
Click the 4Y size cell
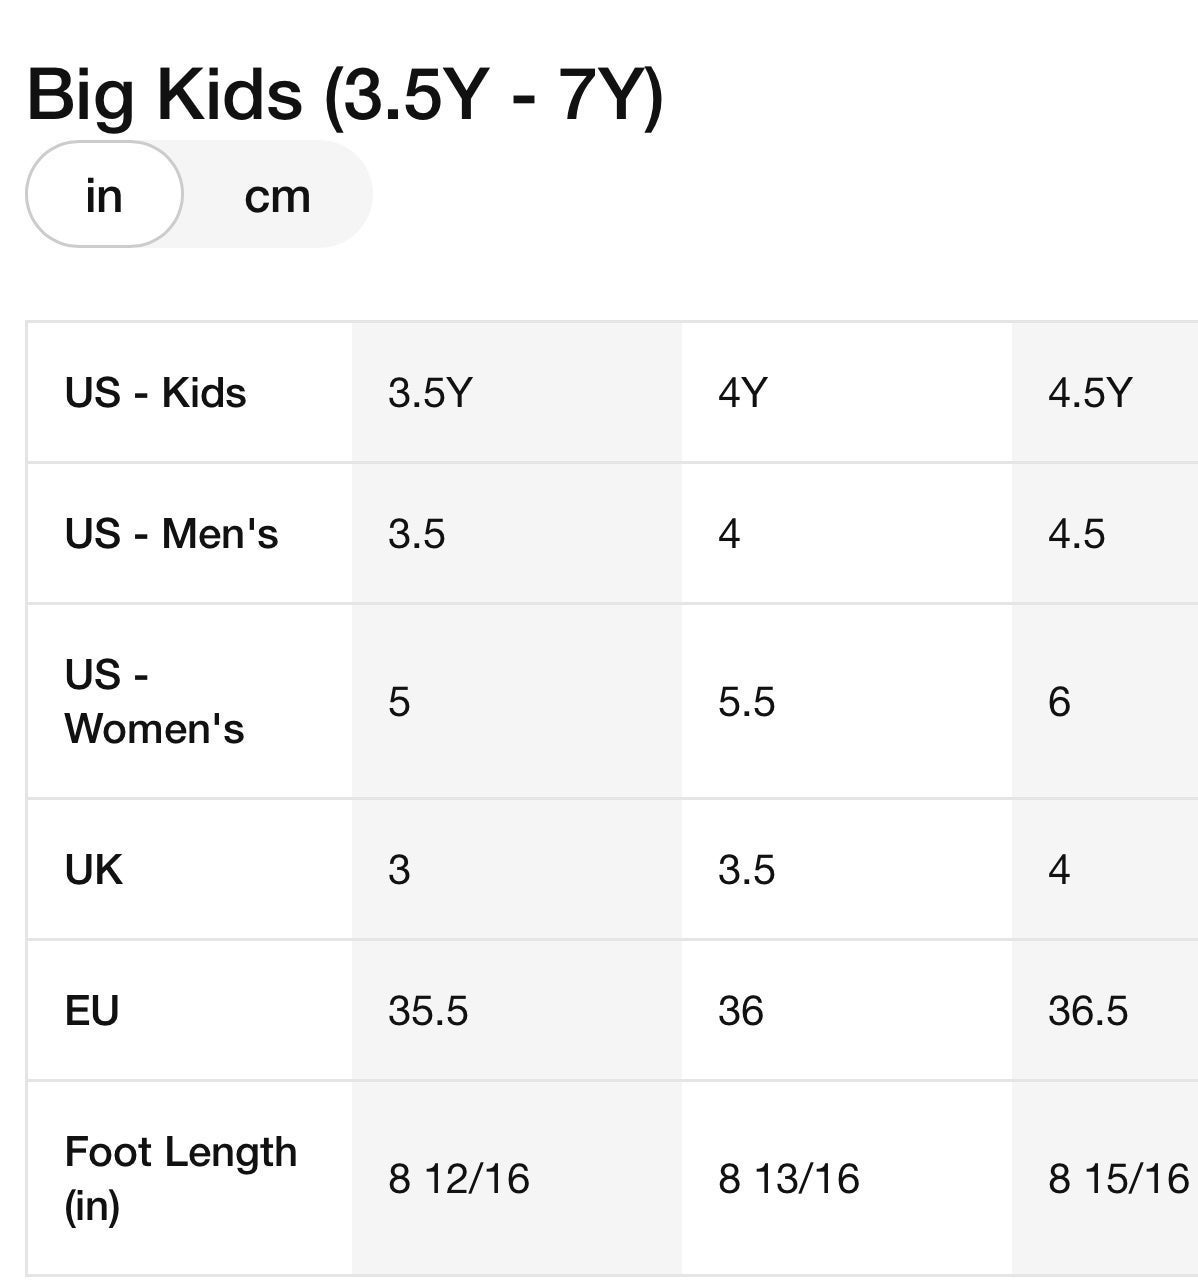pyautogui.click(x=847, y=393)
